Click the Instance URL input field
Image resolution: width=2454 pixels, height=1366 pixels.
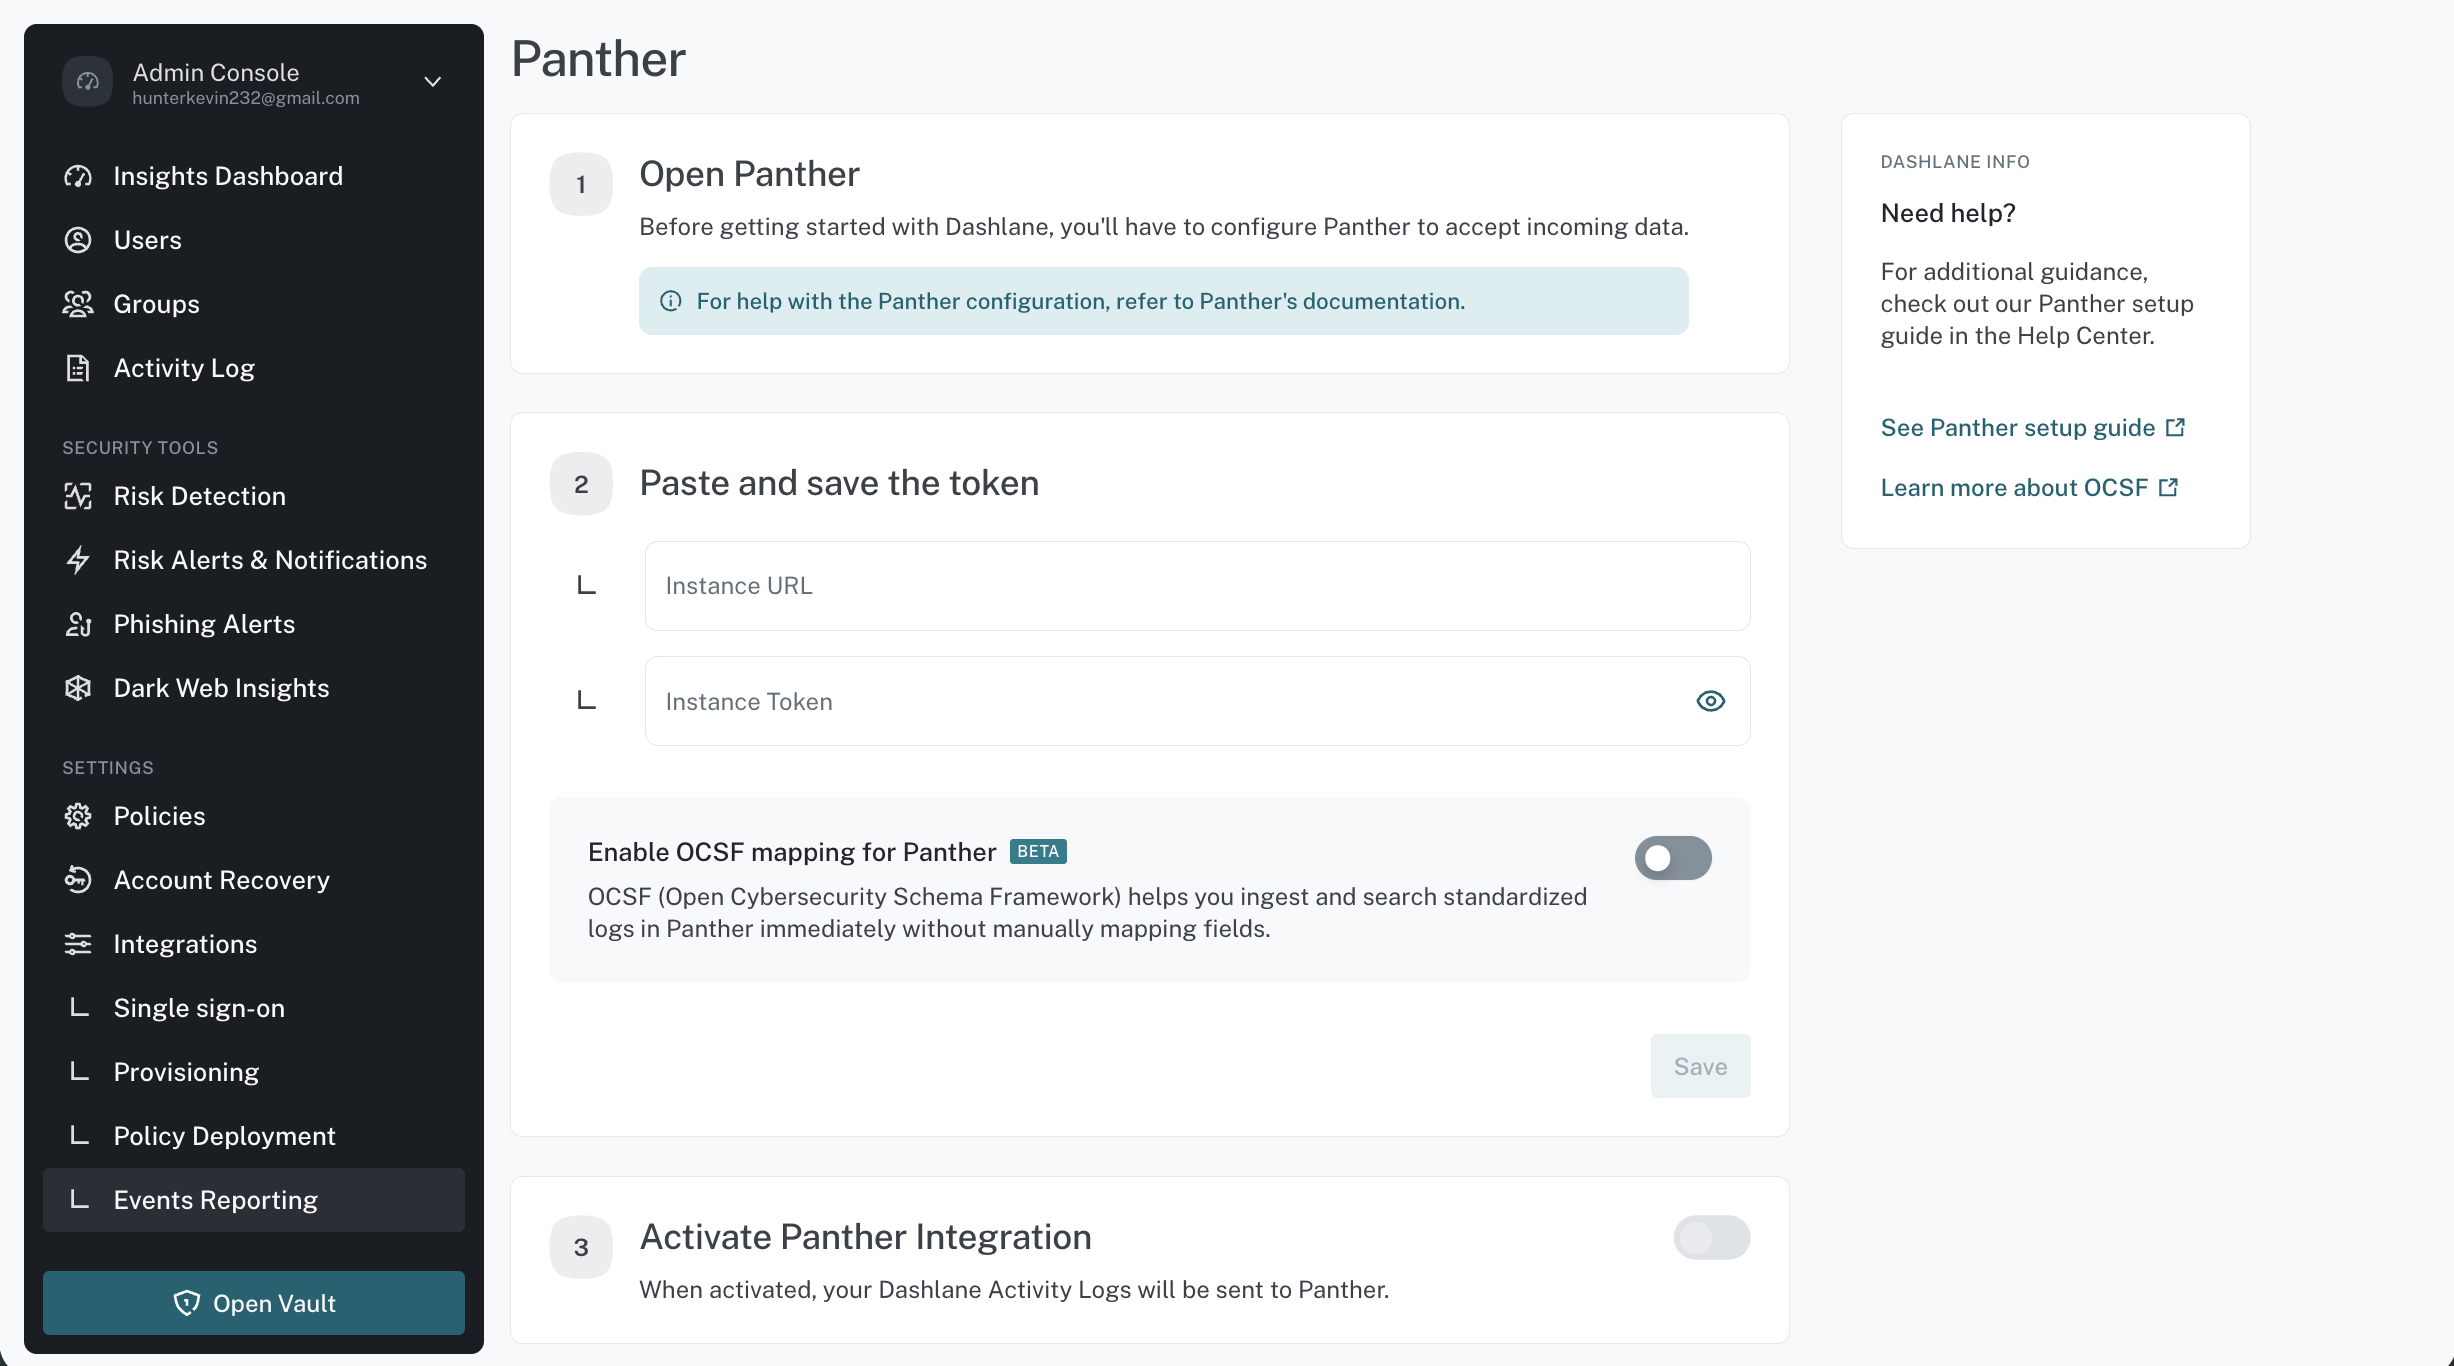1197,586
